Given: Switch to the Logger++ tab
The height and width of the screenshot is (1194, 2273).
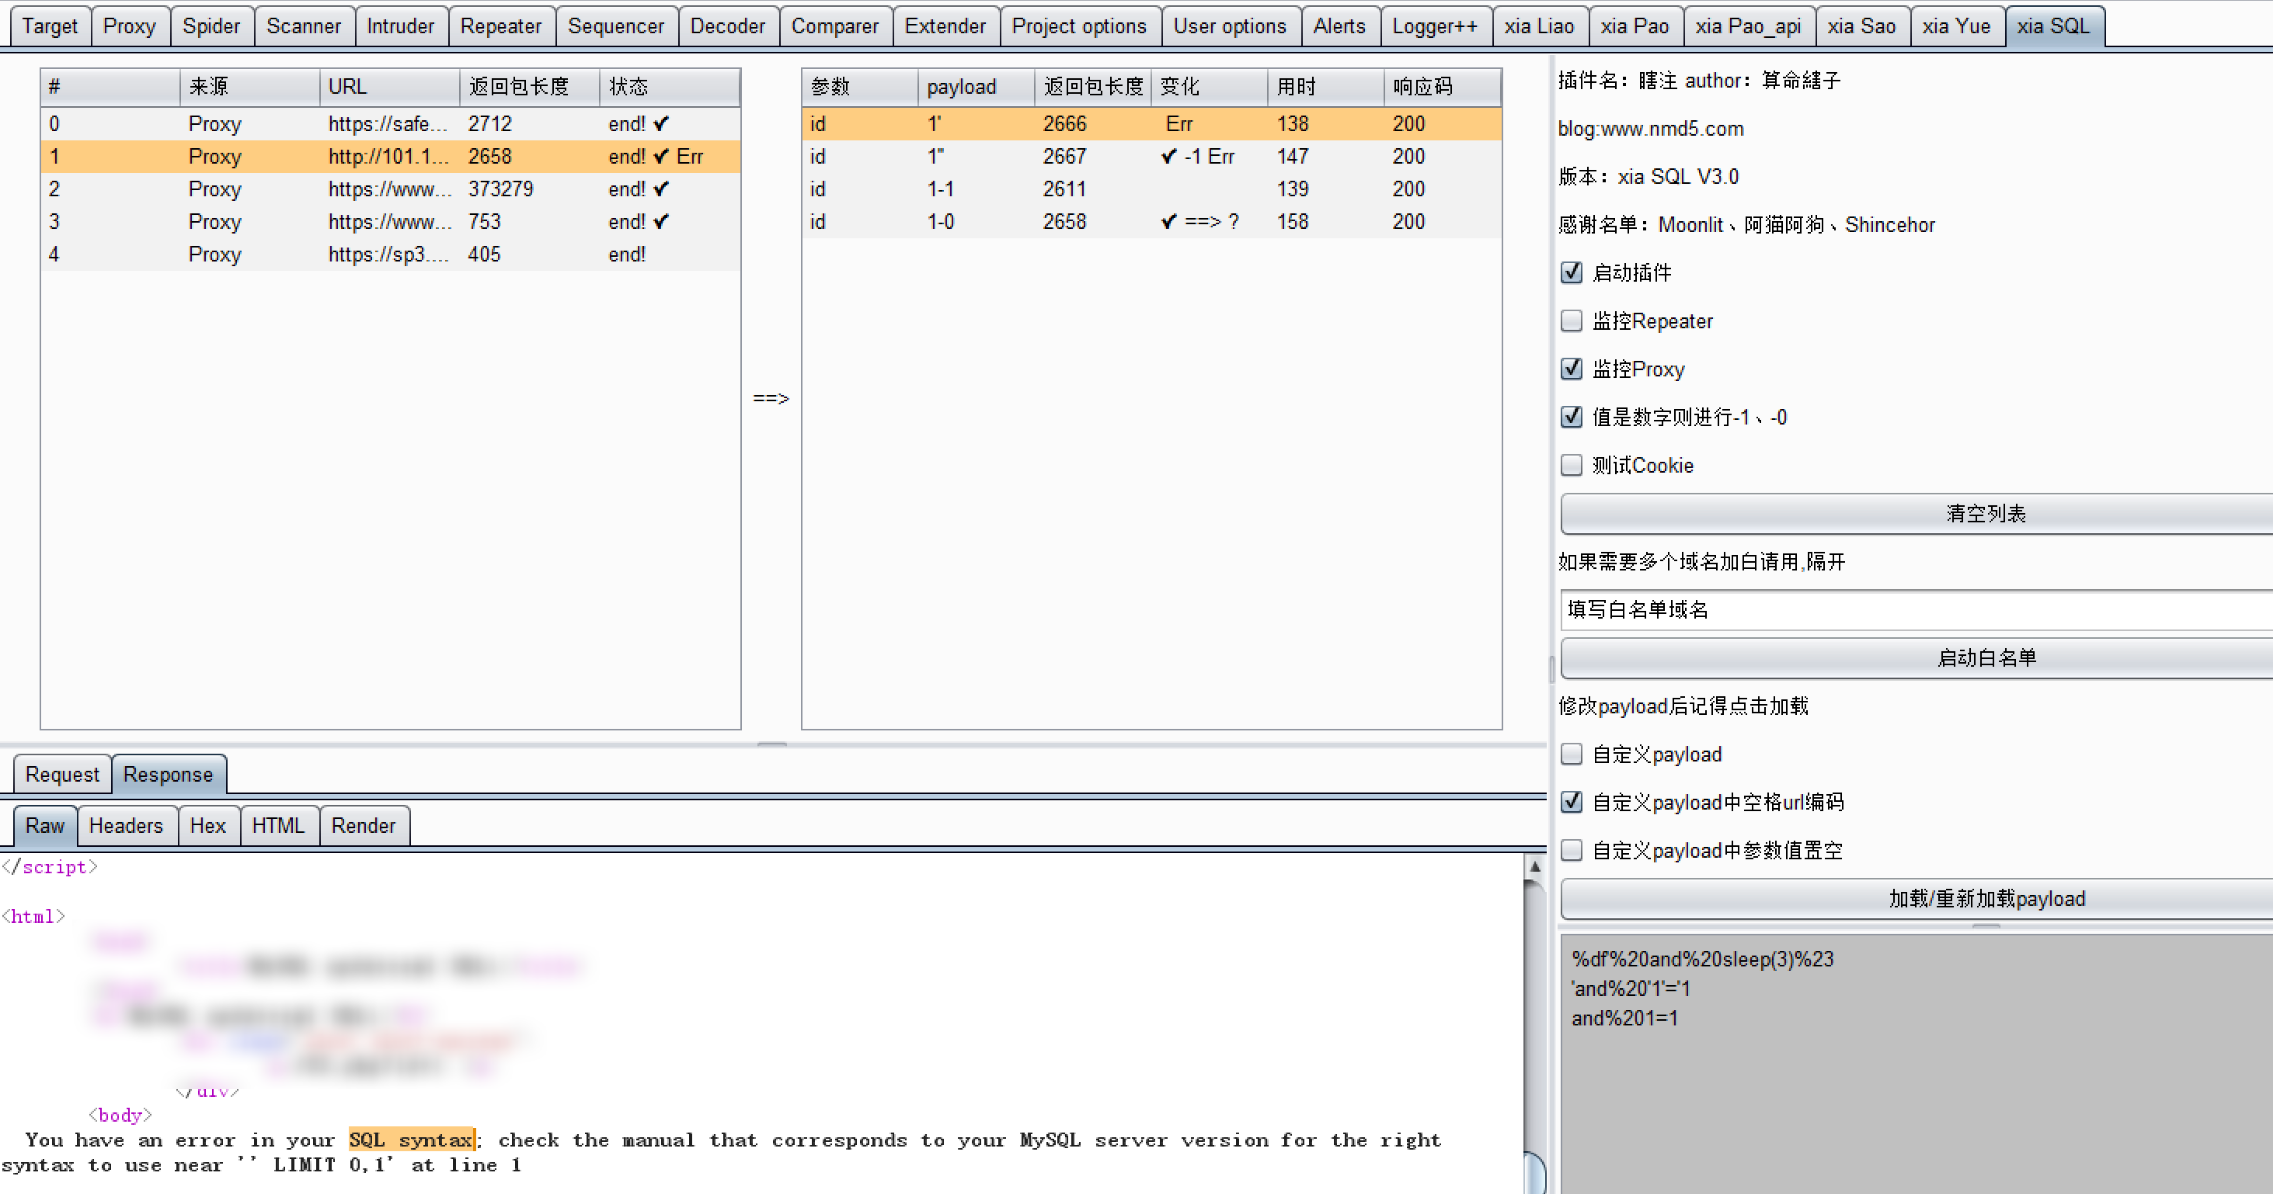Looking at the screenshot, I should click(x=1434, y=26).
